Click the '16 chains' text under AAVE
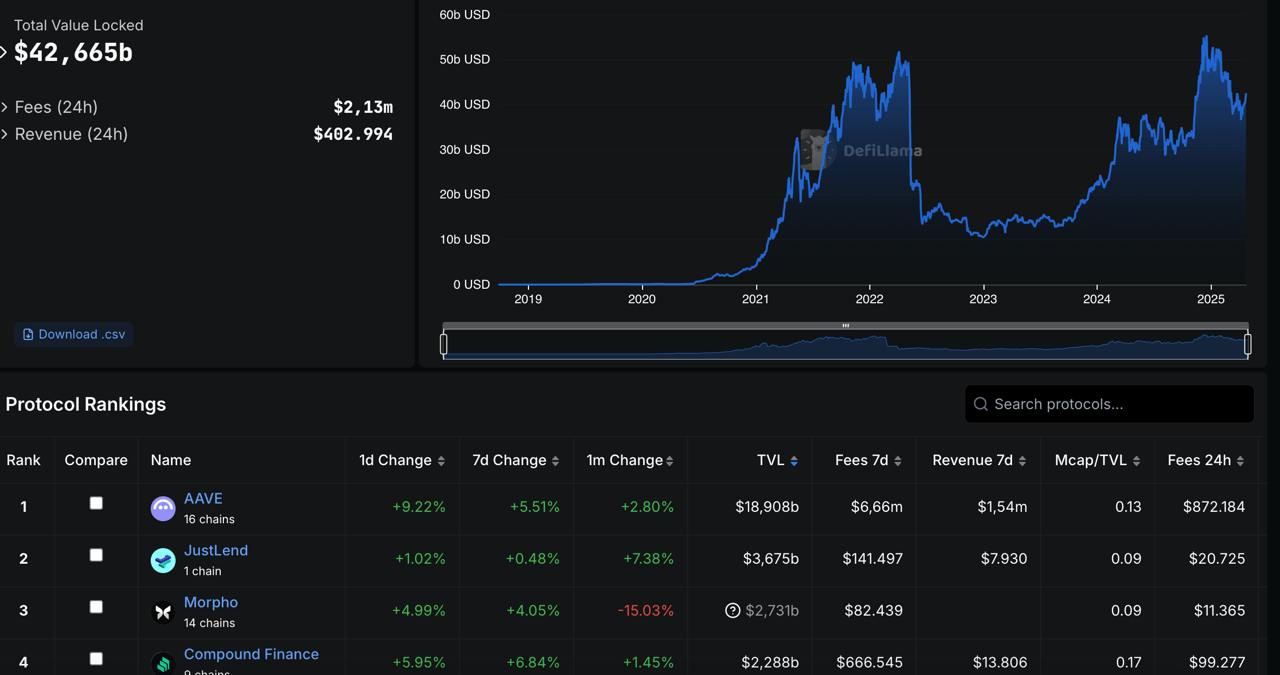Image resolution: width=1280 pixels, height=675 pixels. [x=209, y=519]
